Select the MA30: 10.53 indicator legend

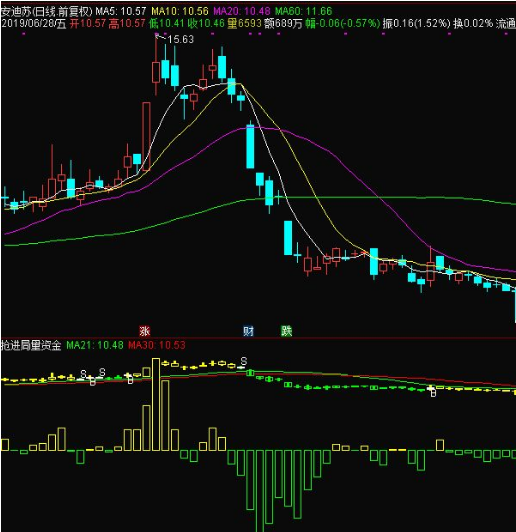(x=157, y=345)
